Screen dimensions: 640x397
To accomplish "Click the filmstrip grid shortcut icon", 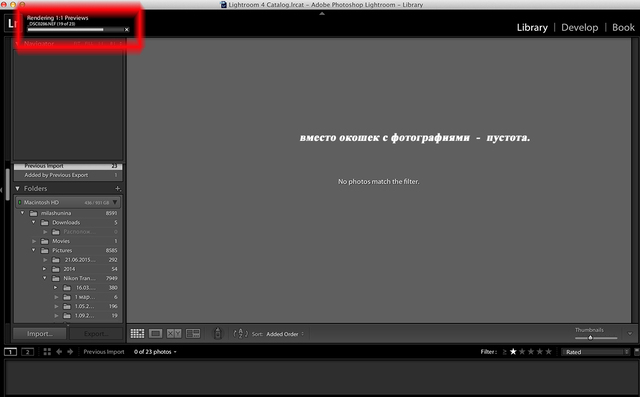I will click(x=47, y=352).
